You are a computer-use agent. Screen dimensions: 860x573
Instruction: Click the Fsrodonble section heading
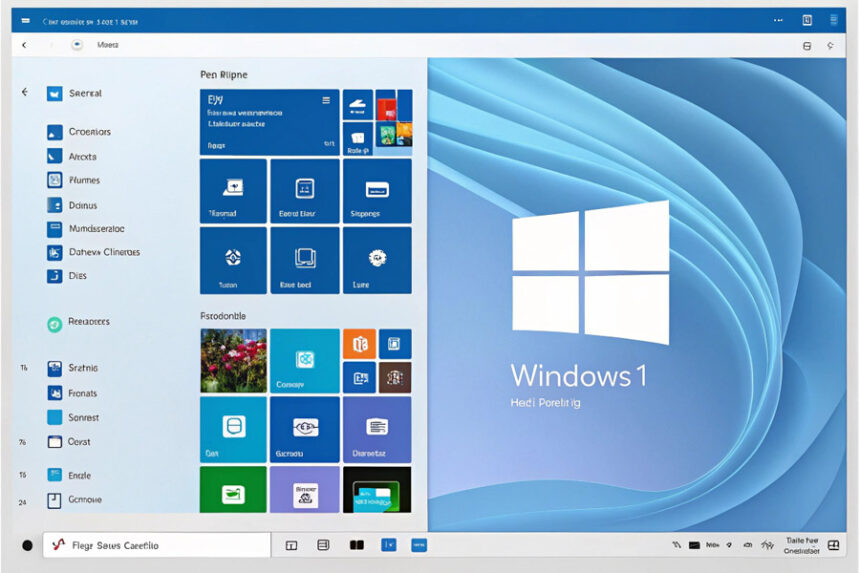[223, 316]
